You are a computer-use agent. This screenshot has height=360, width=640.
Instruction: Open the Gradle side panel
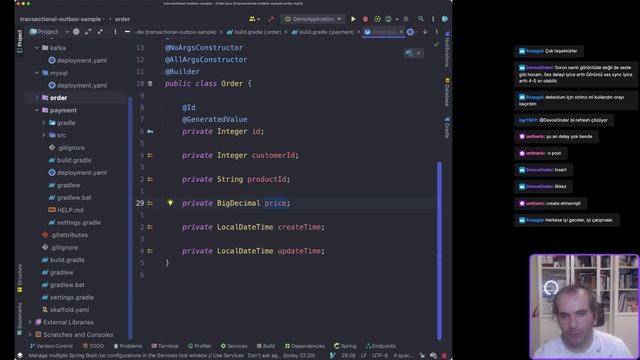click(x=447, y=127)
